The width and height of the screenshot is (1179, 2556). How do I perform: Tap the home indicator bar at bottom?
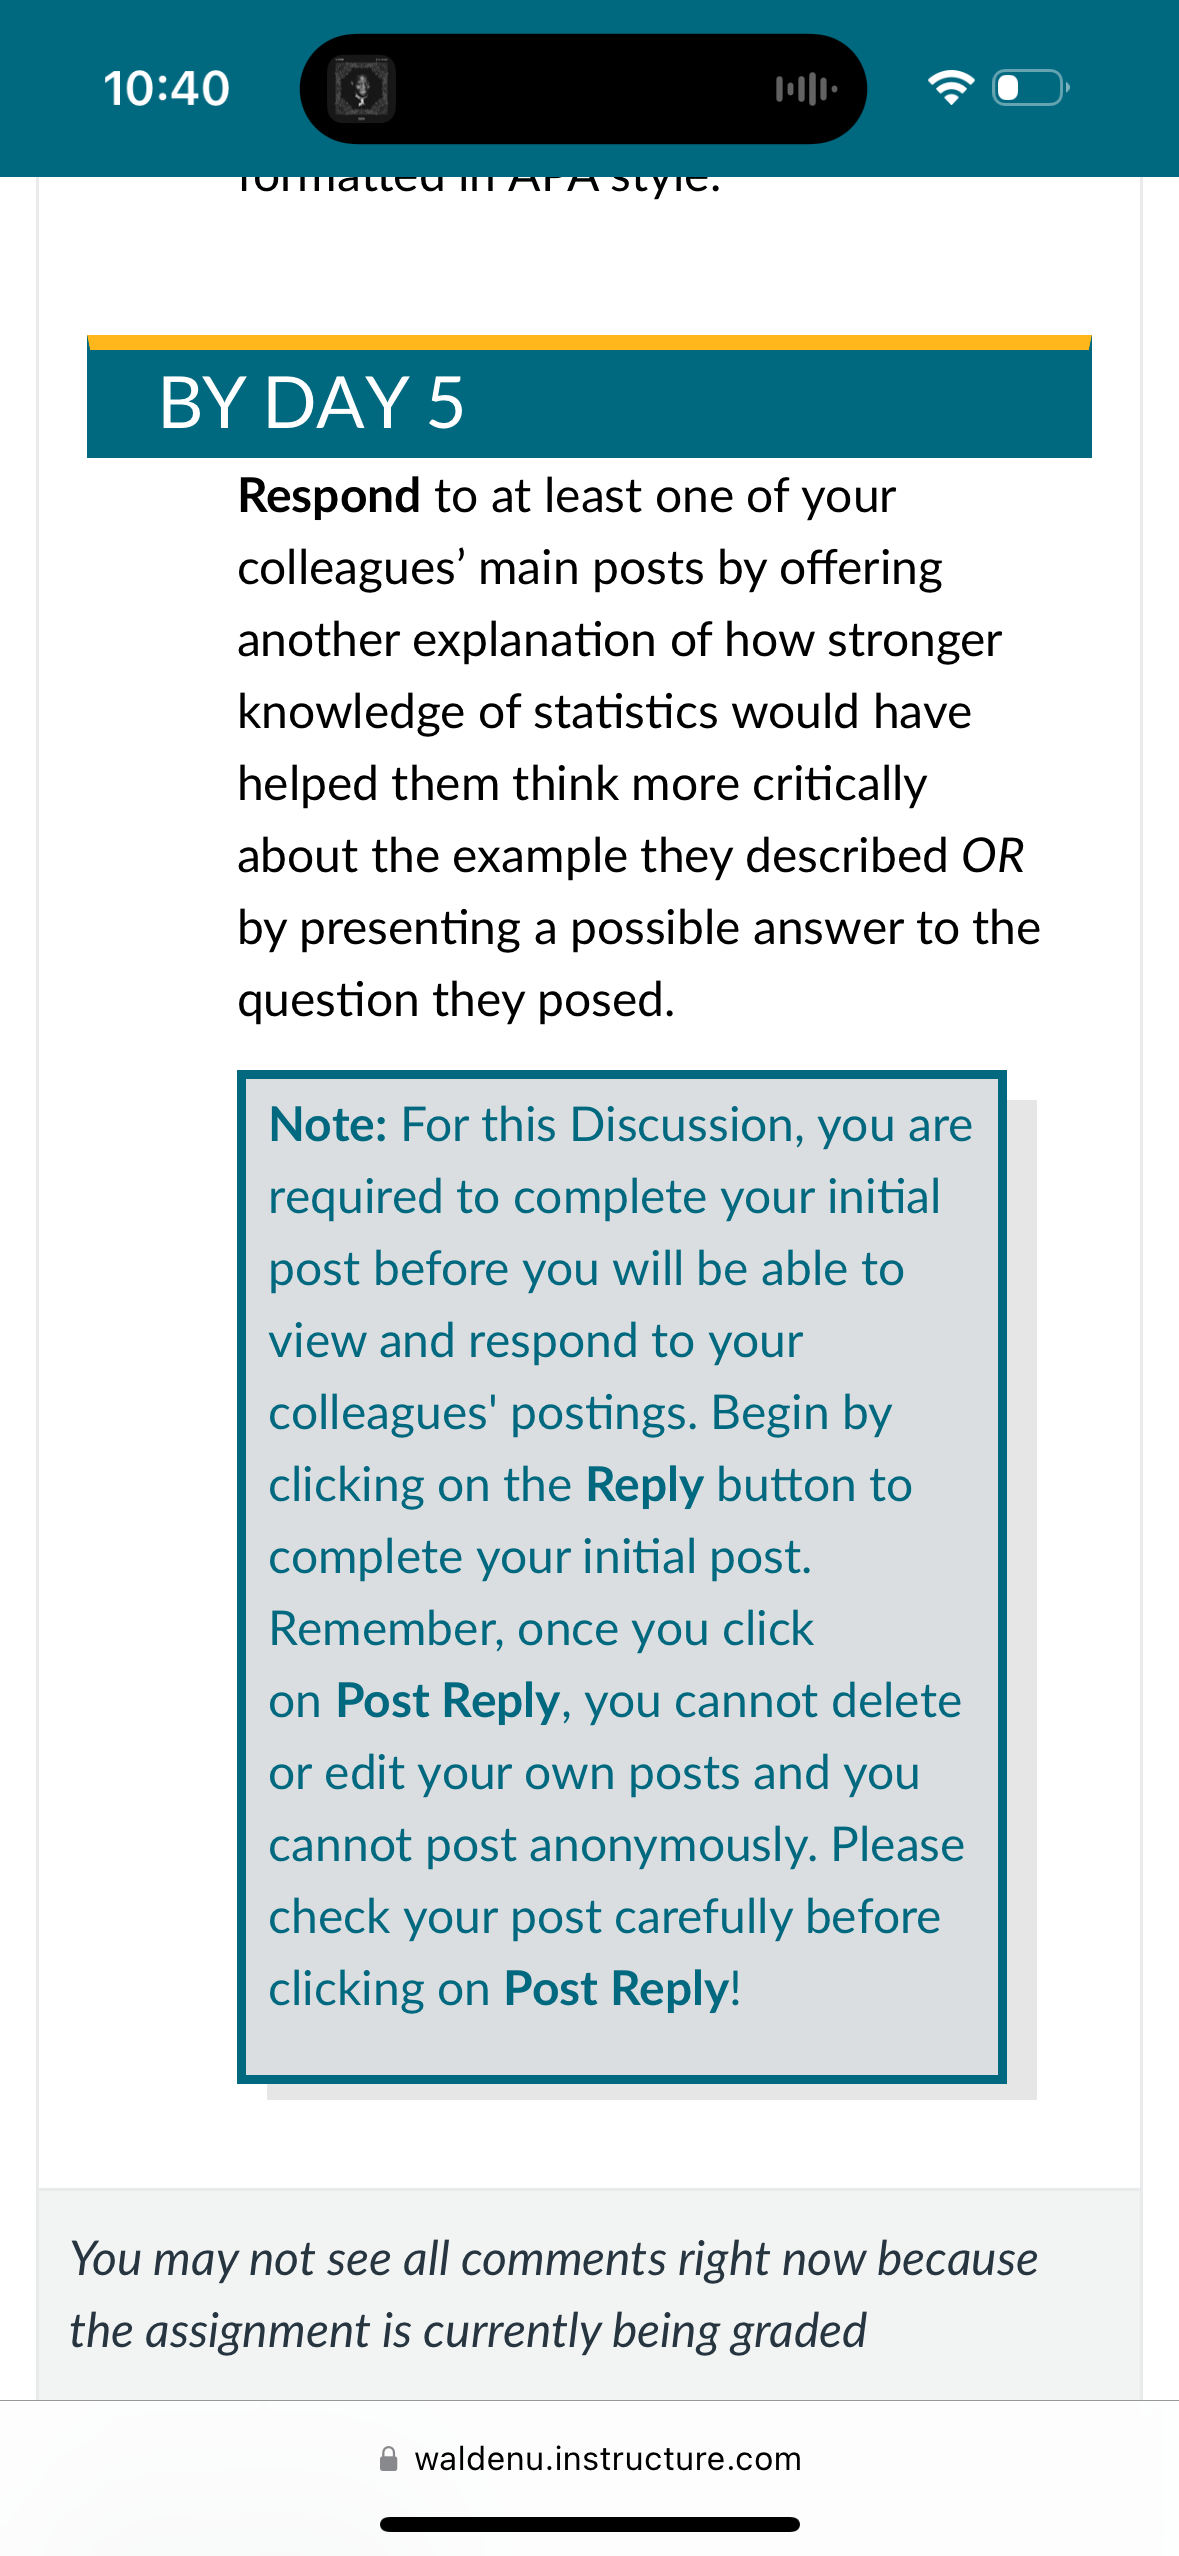(590, 2524)
